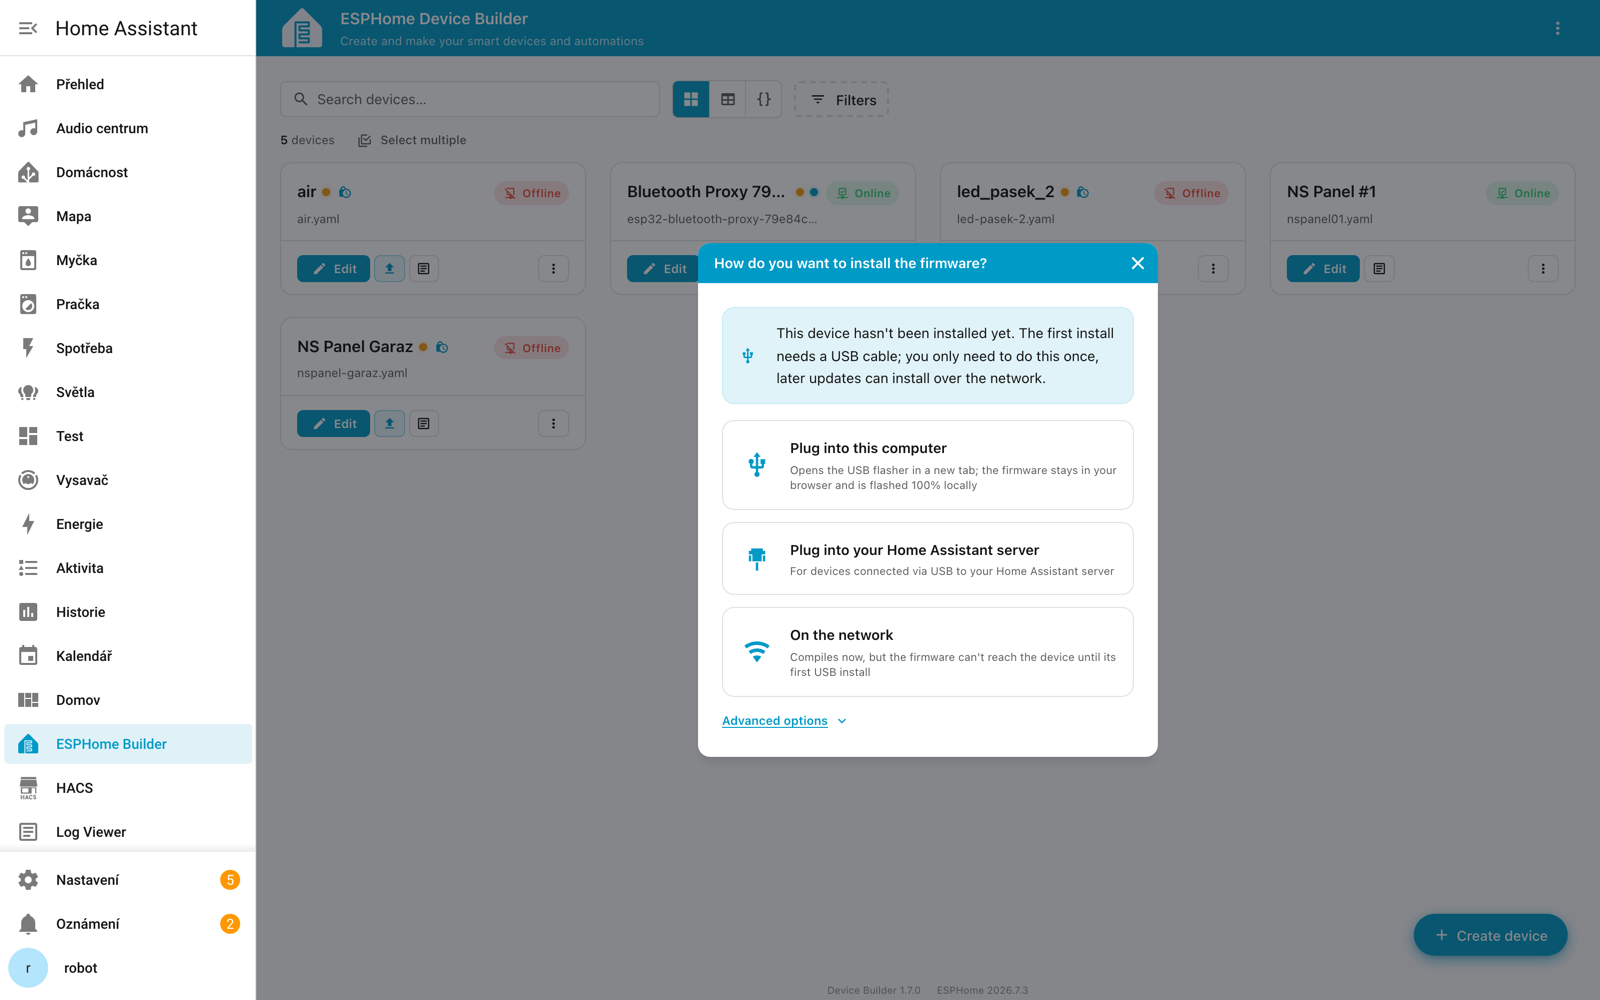This screenshot has height=1000, width=1600.
Task: Collapse the Home Assistant sidebar menu icon
Action: [x=28, y=28]
